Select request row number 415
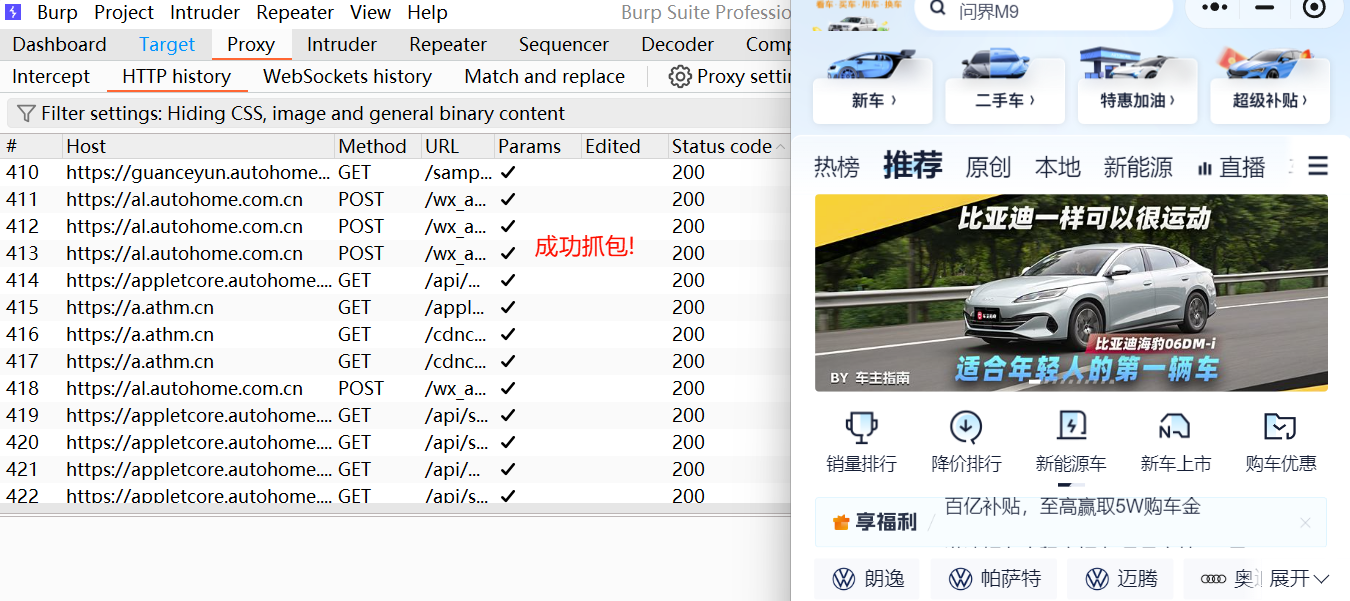This screenshot has width=1350, height=601. coord(397,307)
